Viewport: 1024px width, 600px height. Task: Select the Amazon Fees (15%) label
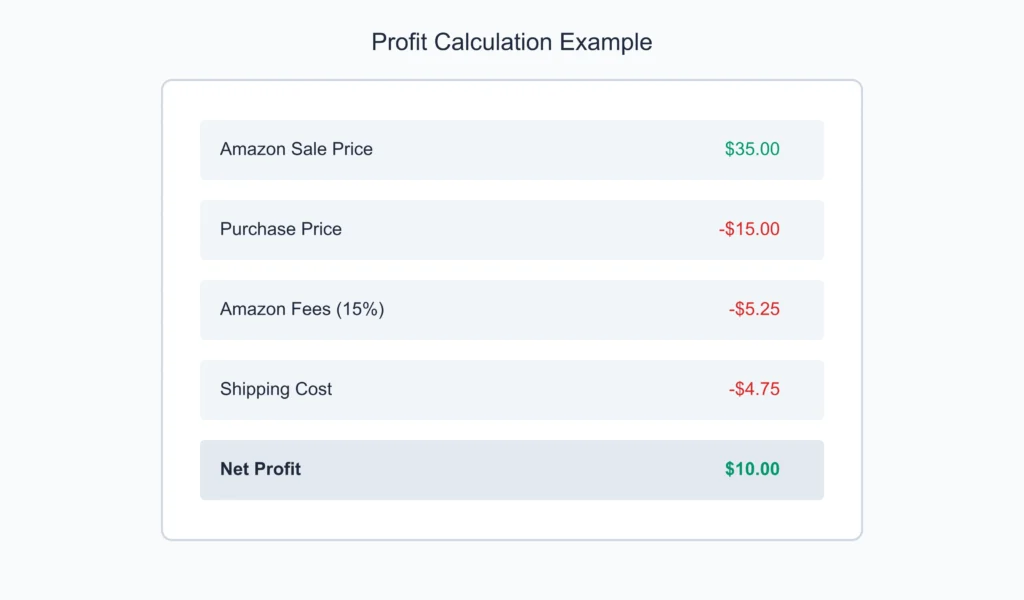302,309
